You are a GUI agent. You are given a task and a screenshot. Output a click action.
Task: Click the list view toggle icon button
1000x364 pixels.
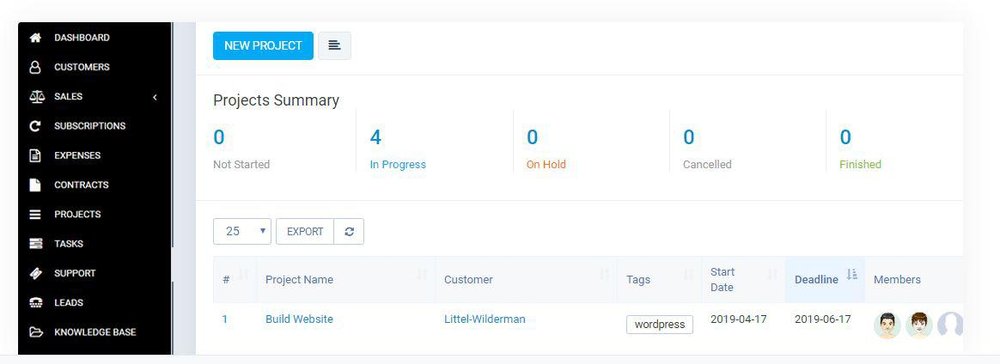pyautogui.click(x=334, y=45)
